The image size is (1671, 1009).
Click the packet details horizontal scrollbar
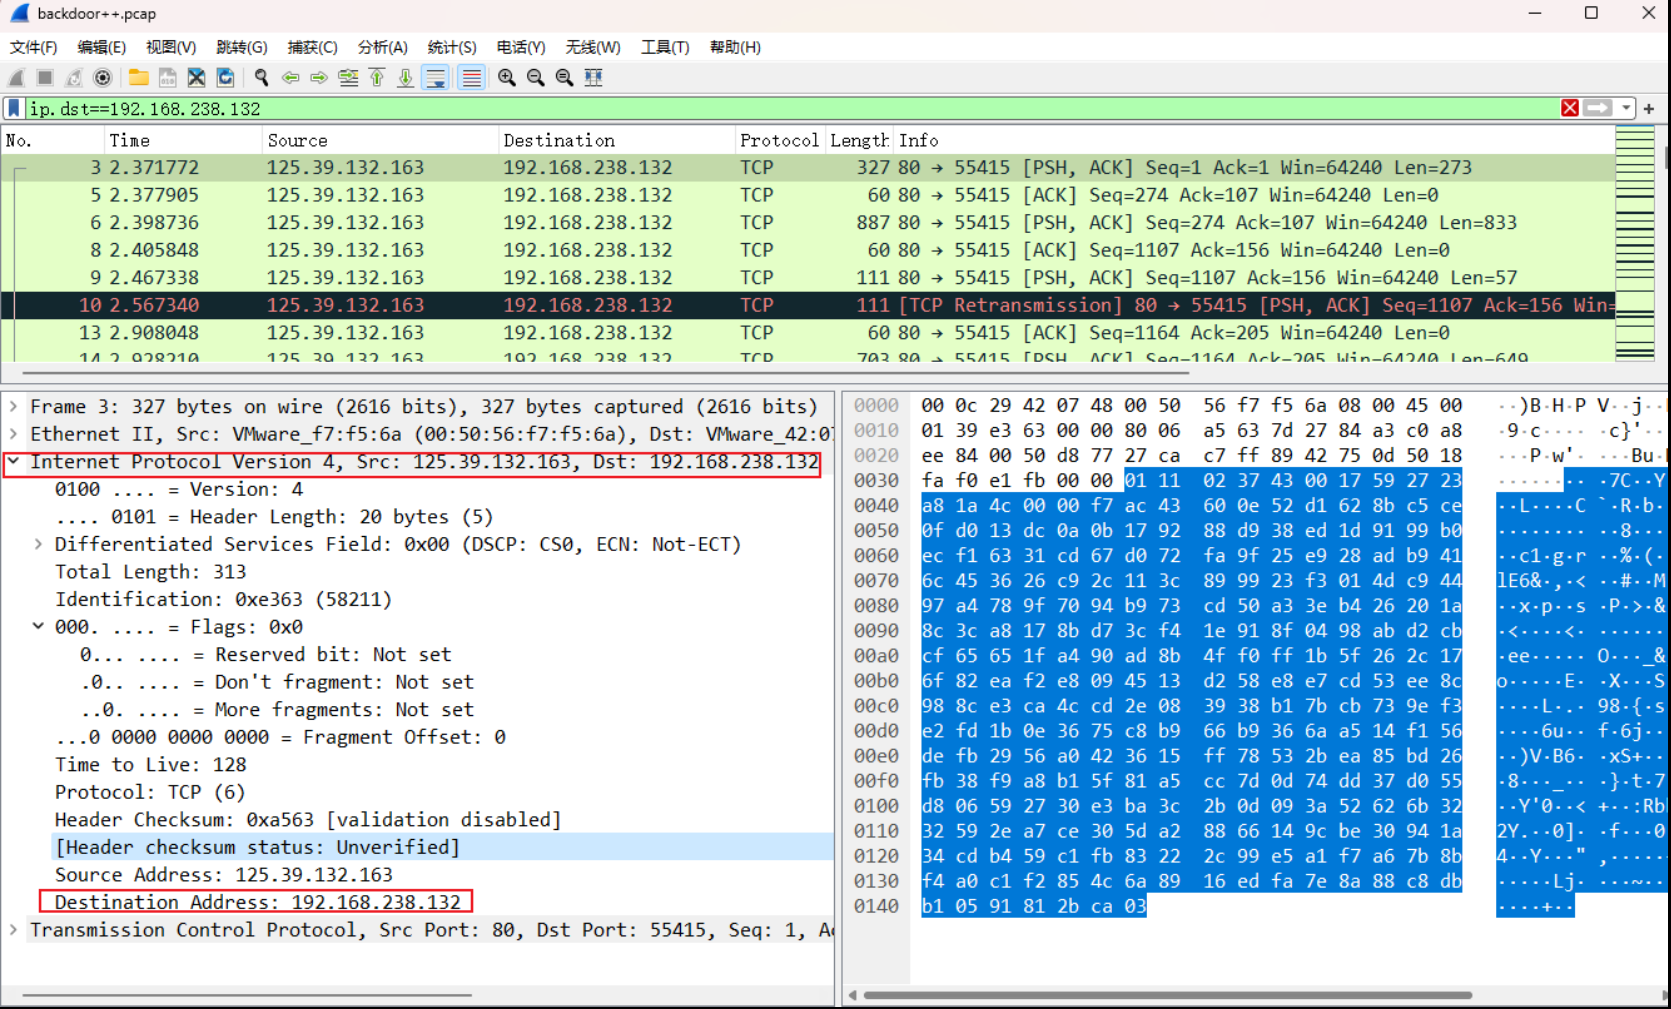(x=246, y=995)
